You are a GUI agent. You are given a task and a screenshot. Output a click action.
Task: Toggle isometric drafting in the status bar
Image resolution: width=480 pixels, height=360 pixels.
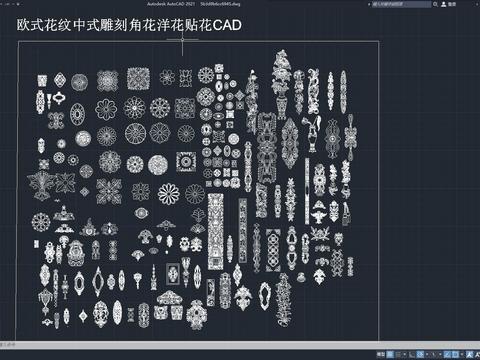(433, 354)
